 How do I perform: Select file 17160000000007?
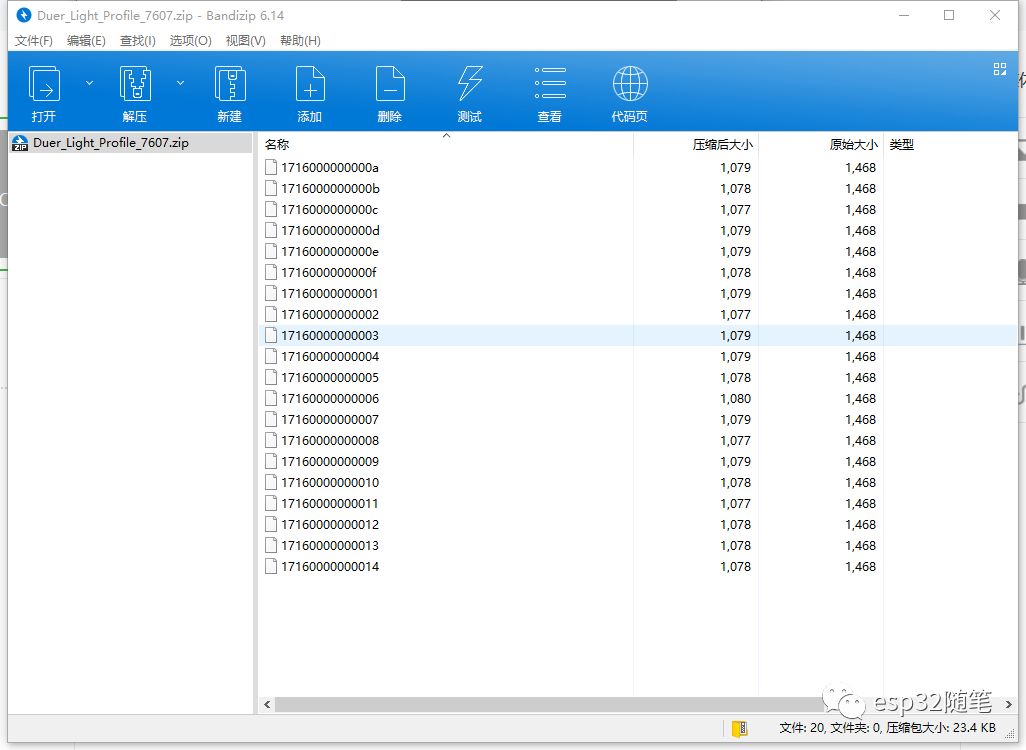(330, 419)
